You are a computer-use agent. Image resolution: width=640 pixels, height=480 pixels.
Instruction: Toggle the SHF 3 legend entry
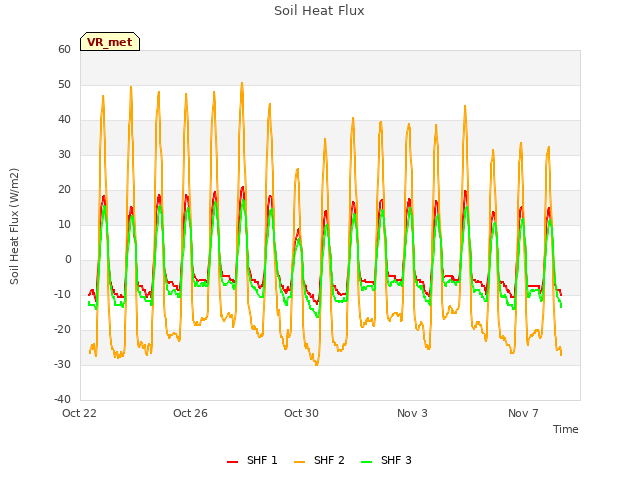tap(387, 460)
